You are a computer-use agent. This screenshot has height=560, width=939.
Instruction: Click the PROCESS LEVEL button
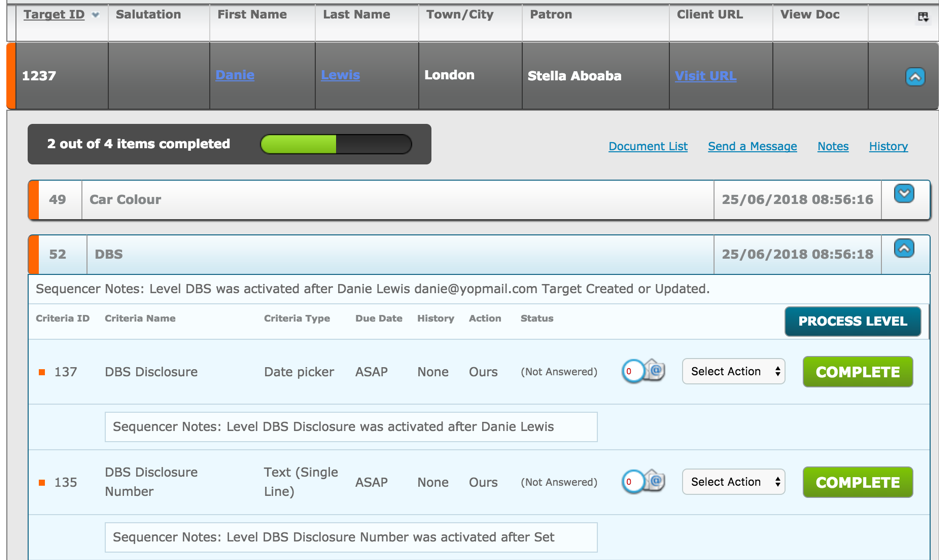pyautogui.click(x=853, y=321)
